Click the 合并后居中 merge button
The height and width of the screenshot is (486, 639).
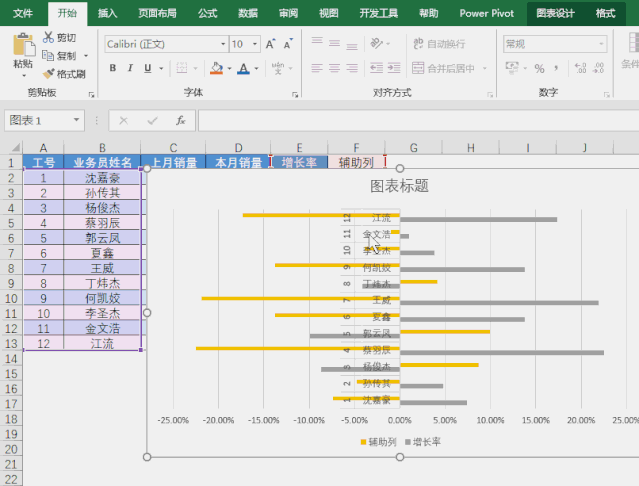pyautogui.click(x=443, y=68)
